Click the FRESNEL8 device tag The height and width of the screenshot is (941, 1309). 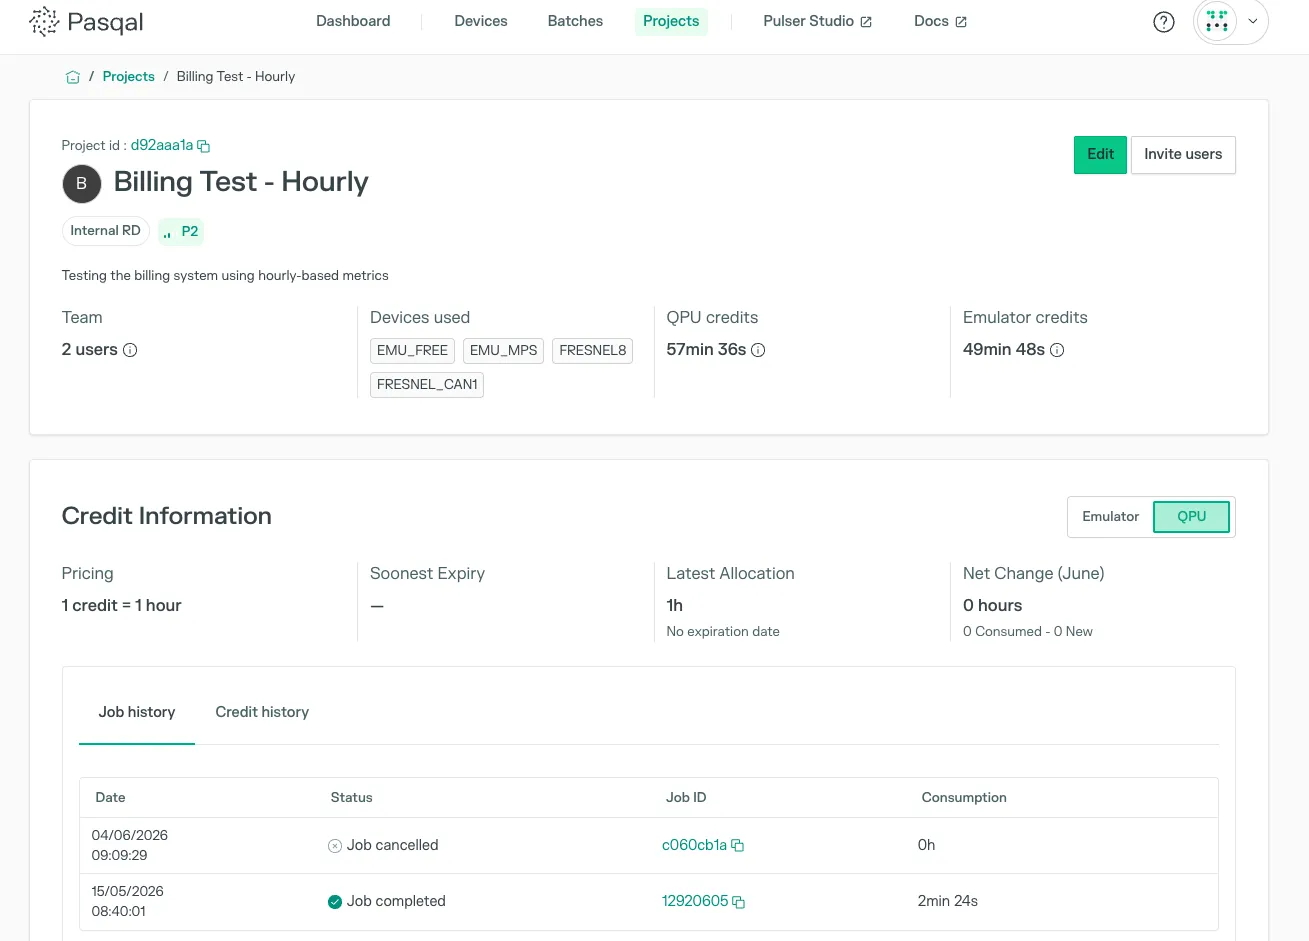point(592,351)
